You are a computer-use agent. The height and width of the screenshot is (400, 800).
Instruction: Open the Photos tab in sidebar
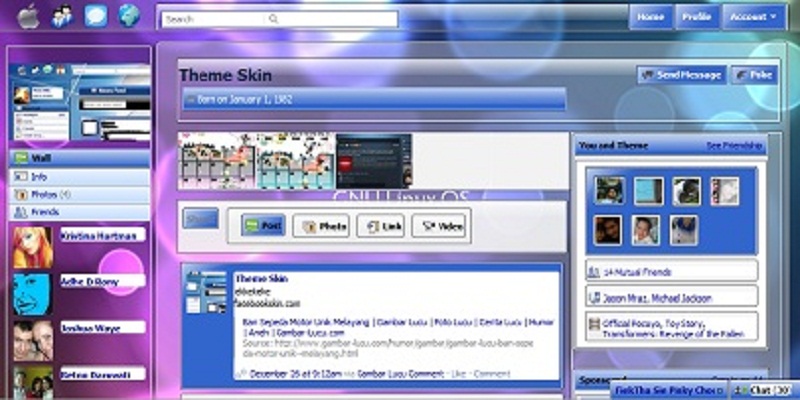(80, 194)
